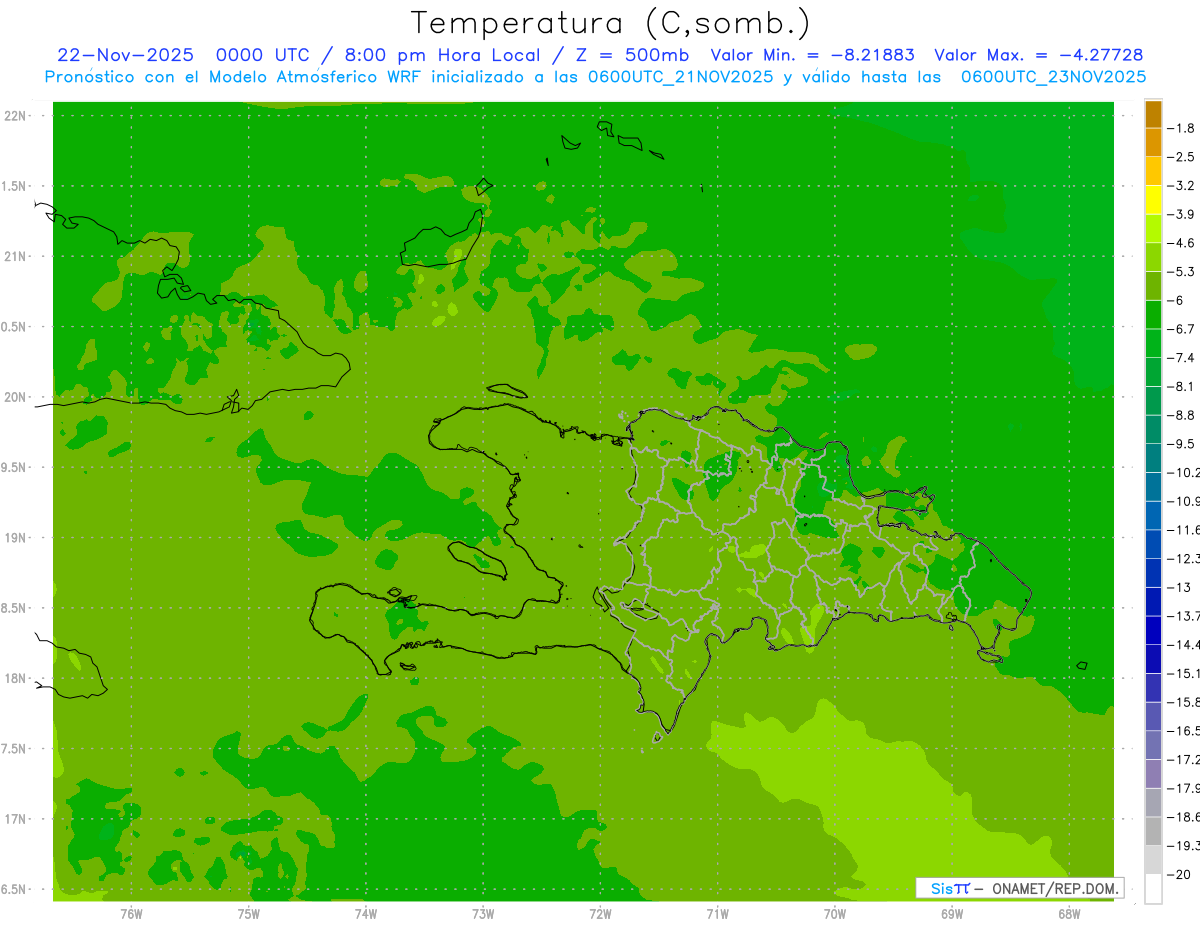Click the "-13" colorbar value
The width and height of the screenshot is (1200, 927).
pos(1180,587)
